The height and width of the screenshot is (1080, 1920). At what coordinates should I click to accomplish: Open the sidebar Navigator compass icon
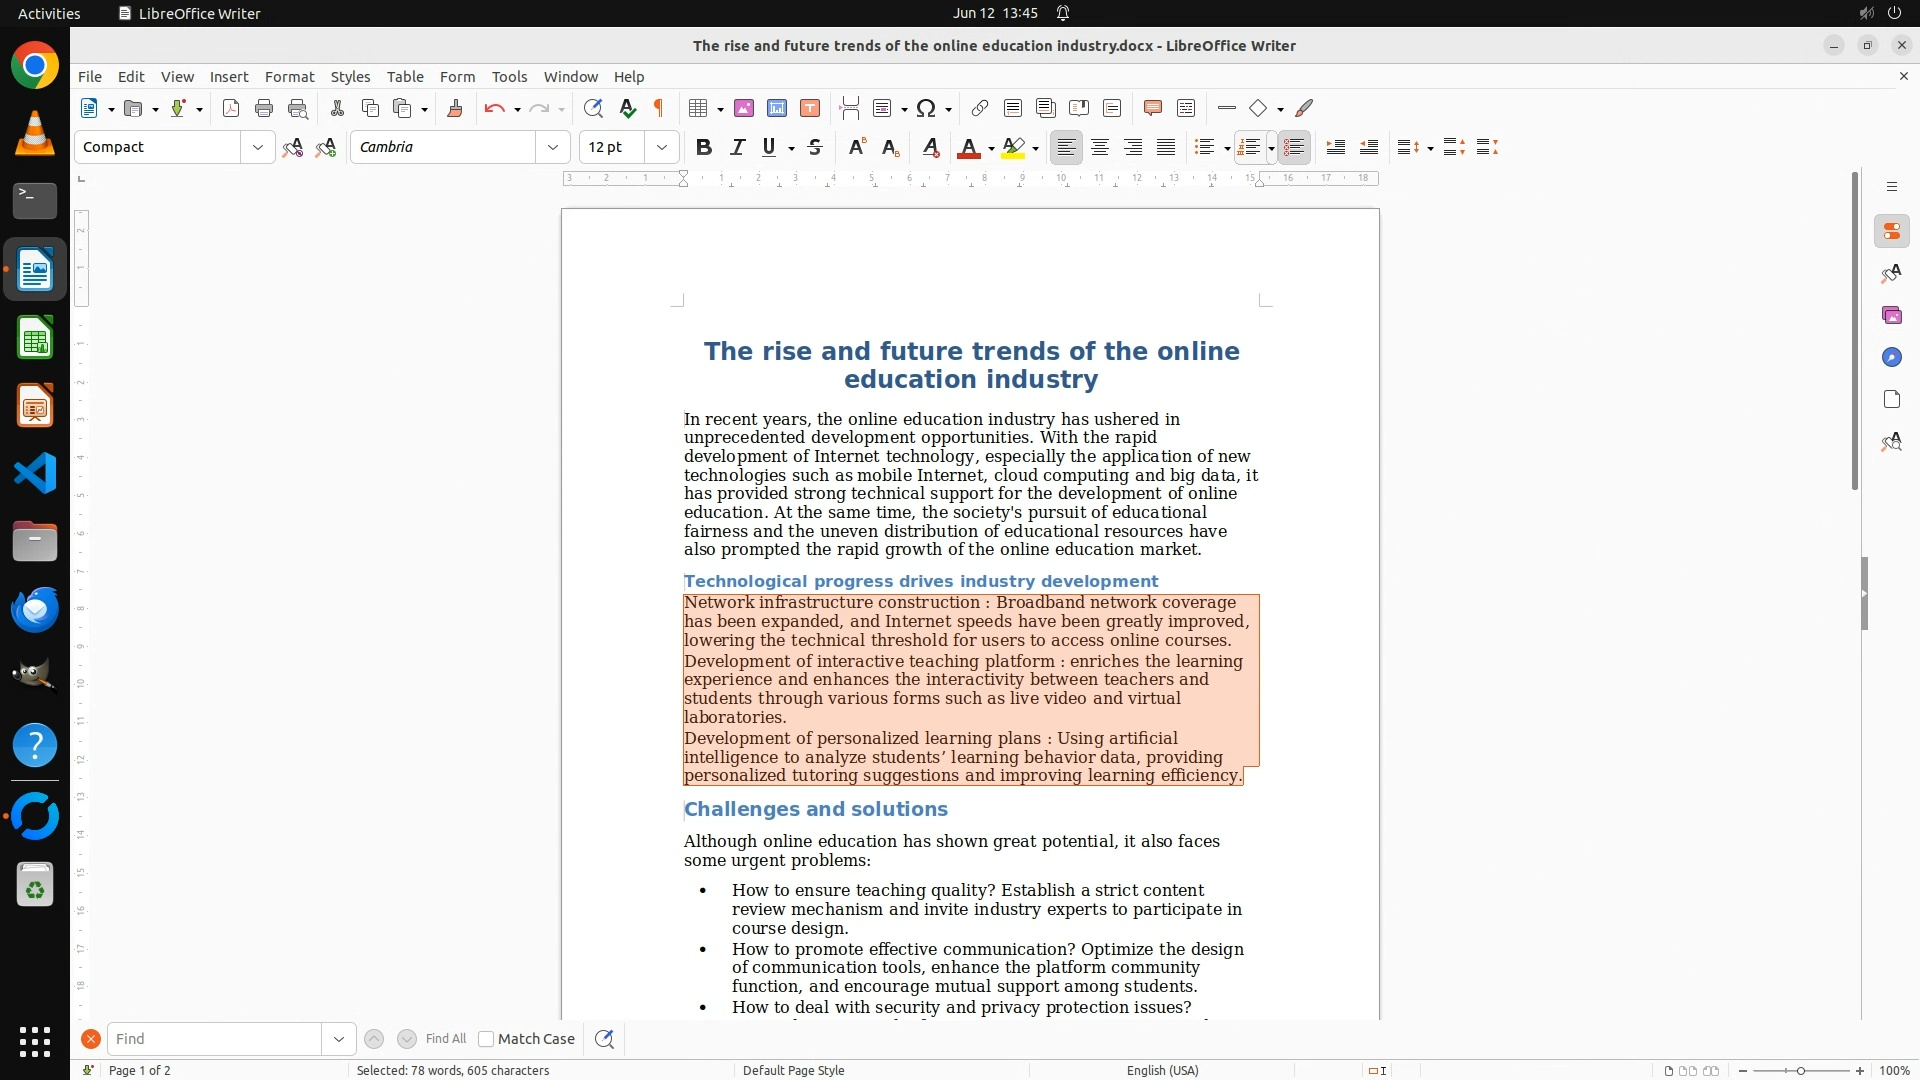(1891, 357)
